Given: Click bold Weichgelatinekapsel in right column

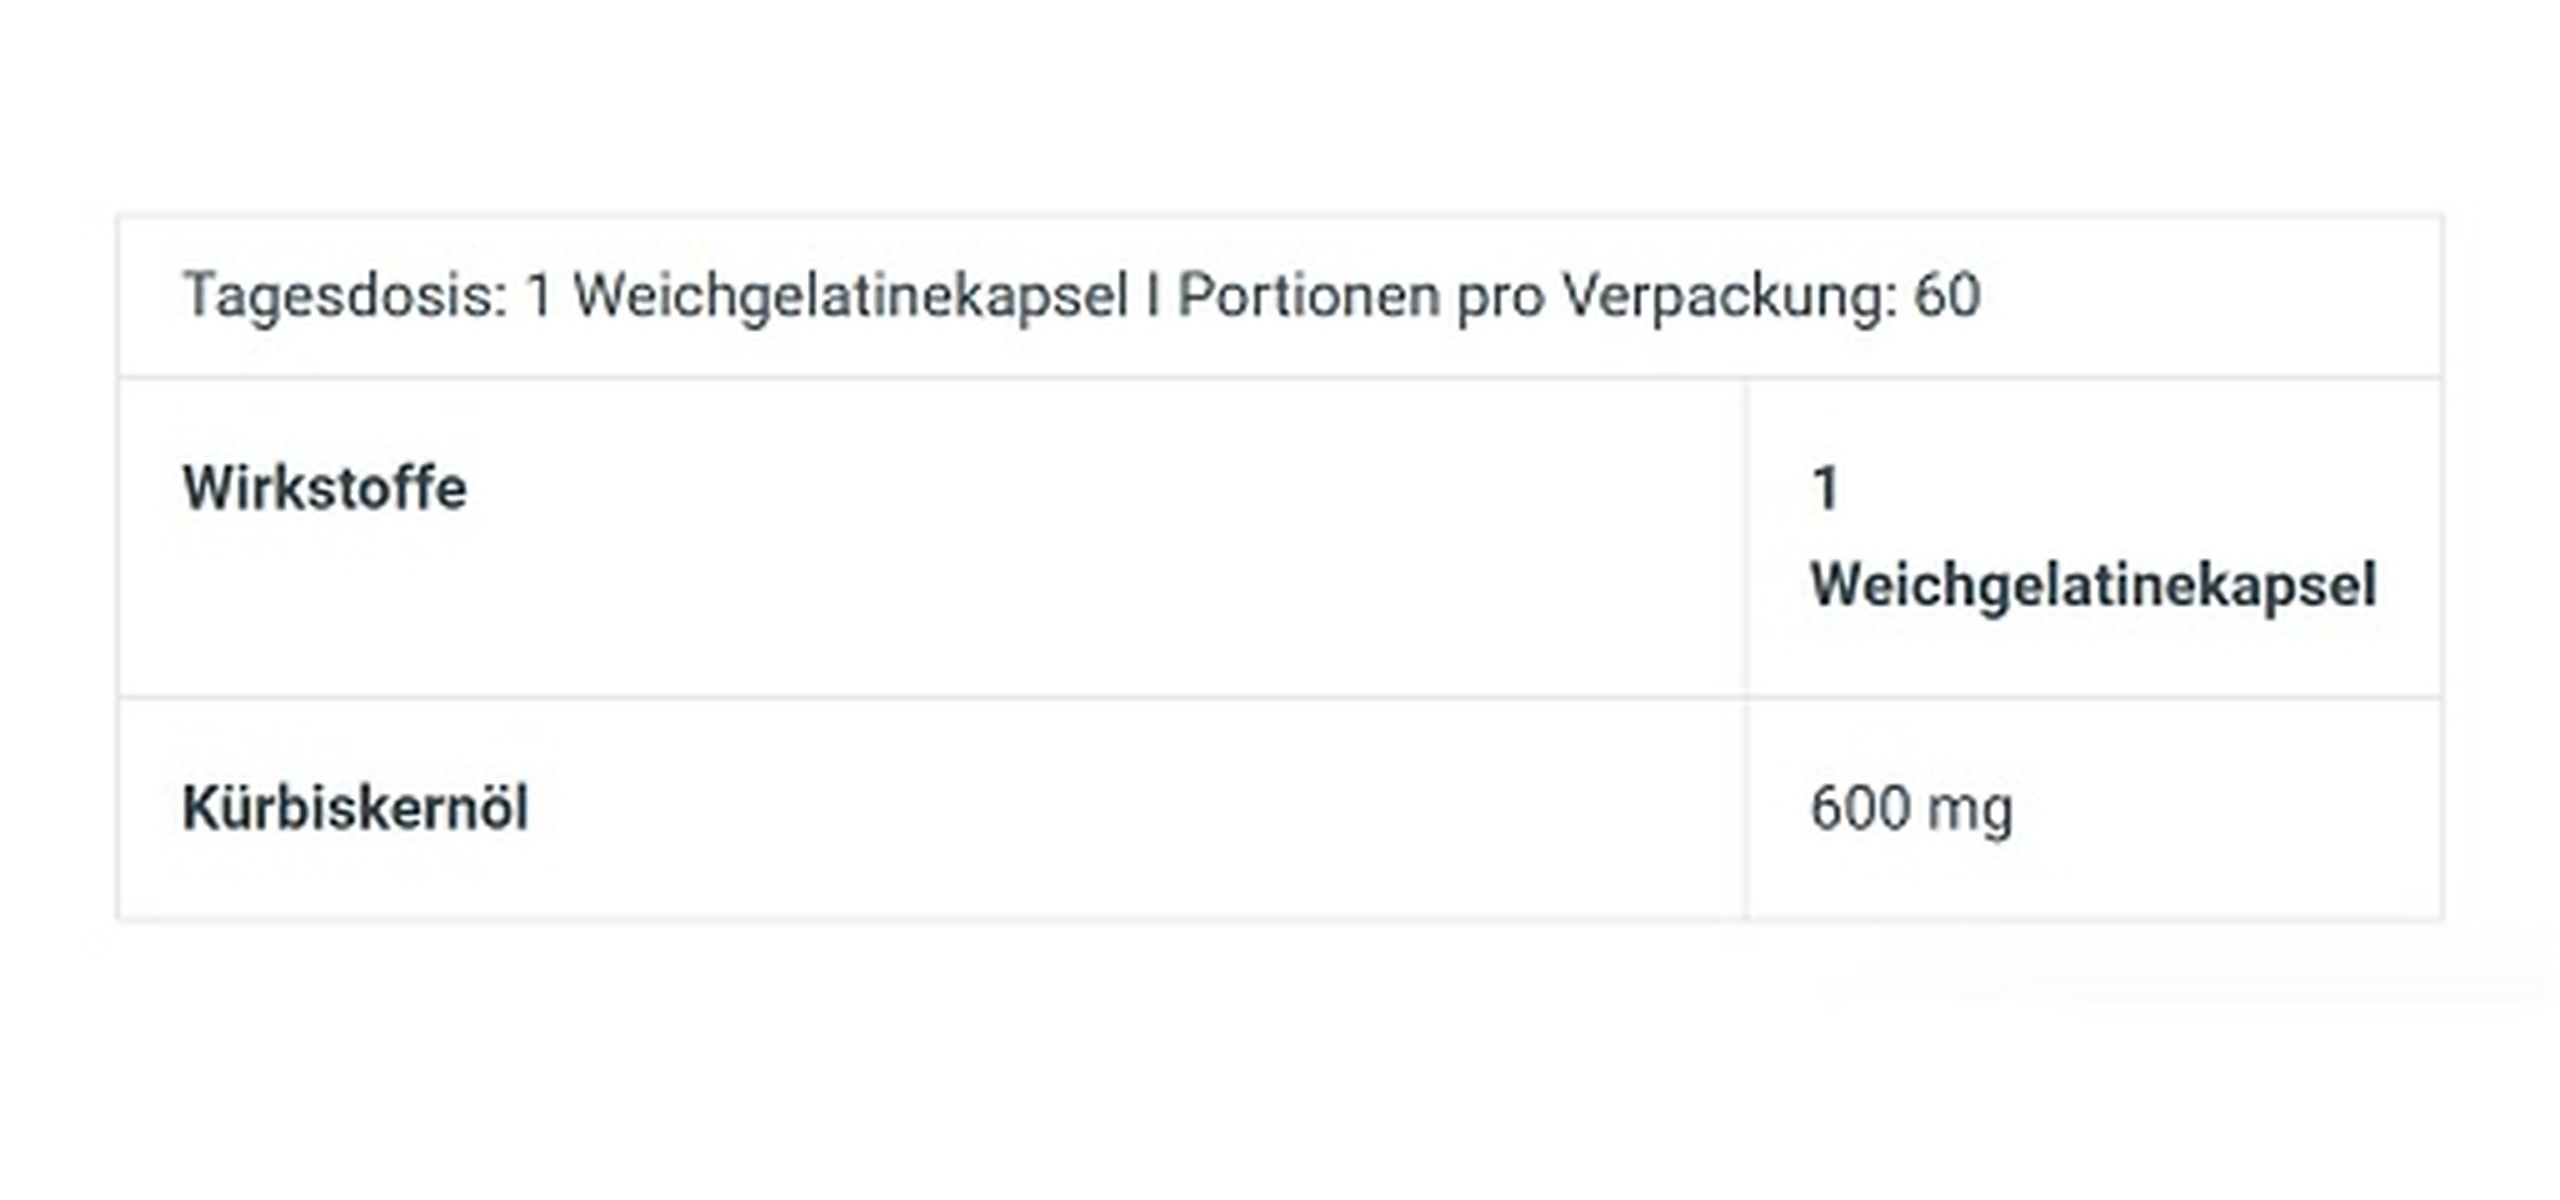Looking at the screenshot, I should tap(2092, 585).
